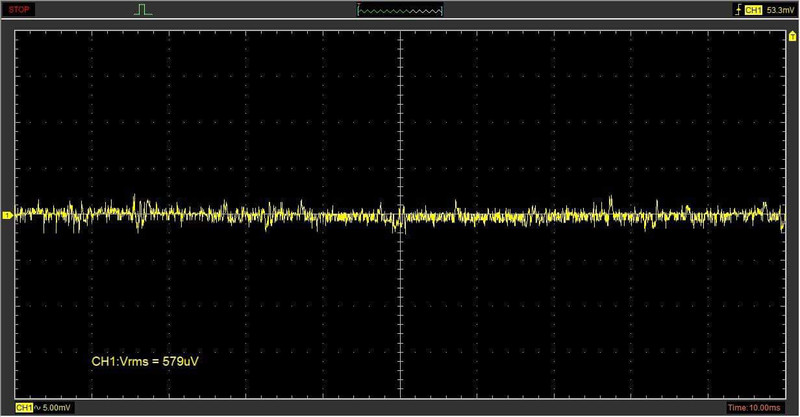800x417 pixels.
Task: Click the trigger rising-edge slope icon
Action: tap(738, 10)
